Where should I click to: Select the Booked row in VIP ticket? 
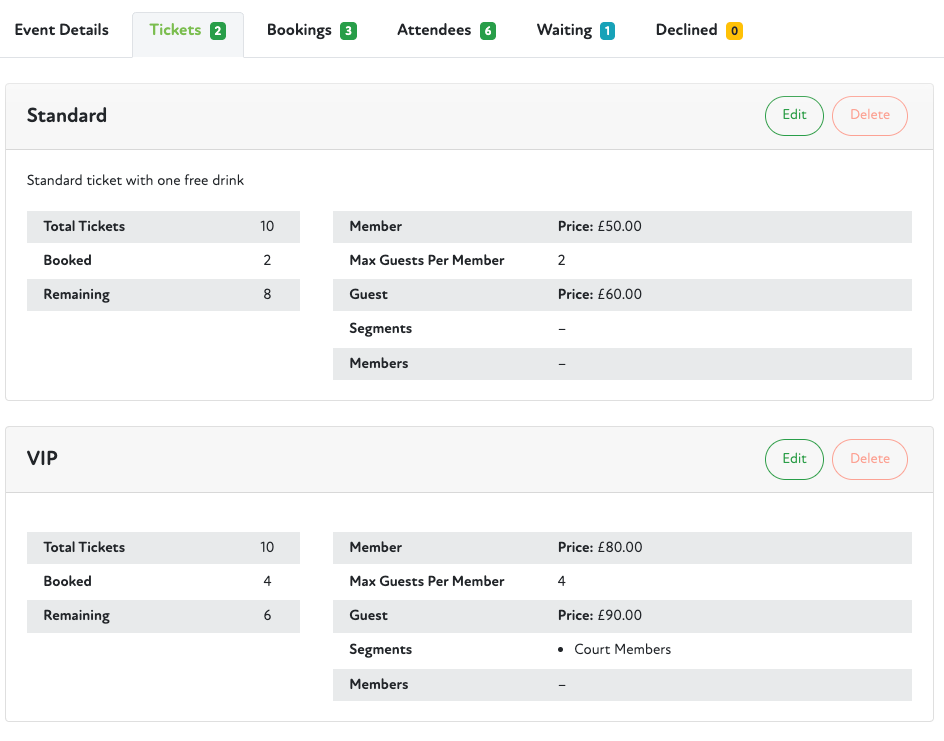click(163, 581)
